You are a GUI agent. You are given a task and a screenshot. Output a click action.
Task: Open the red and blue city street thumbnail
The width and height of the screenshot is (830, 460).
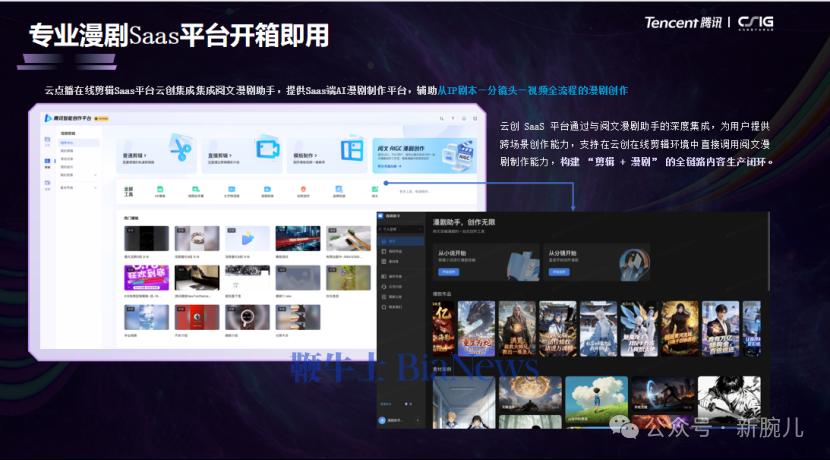click(298, 238)
